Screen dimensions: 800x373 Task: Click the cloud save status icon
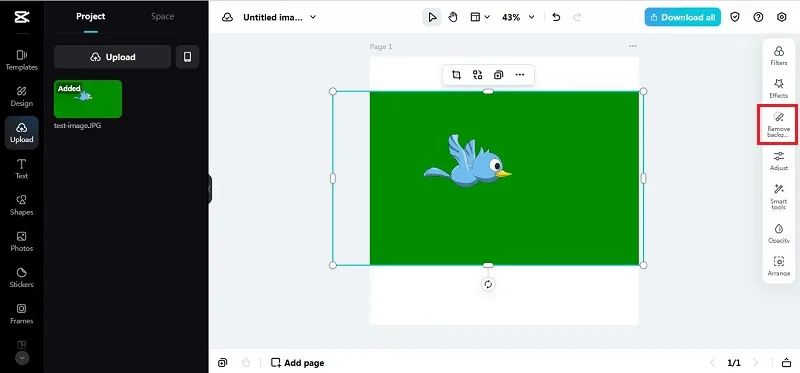(228, 17)
